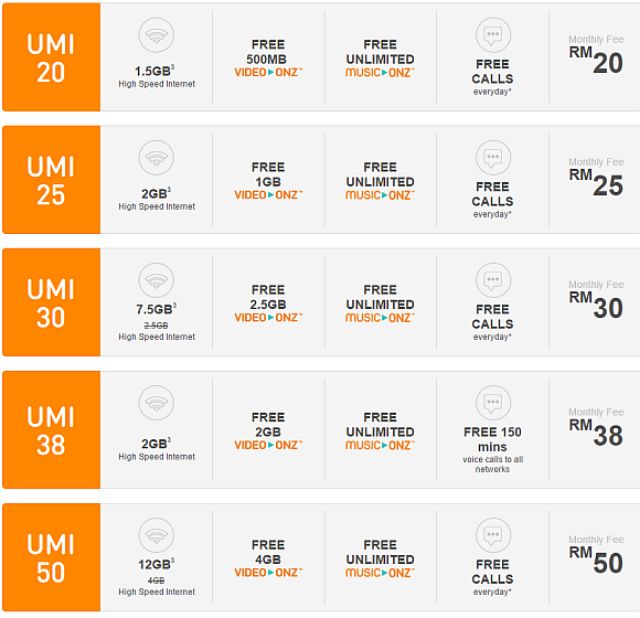Select the orange UMI 25 plan tile
The image size is (640, 618).
click(x=51, y=180)
